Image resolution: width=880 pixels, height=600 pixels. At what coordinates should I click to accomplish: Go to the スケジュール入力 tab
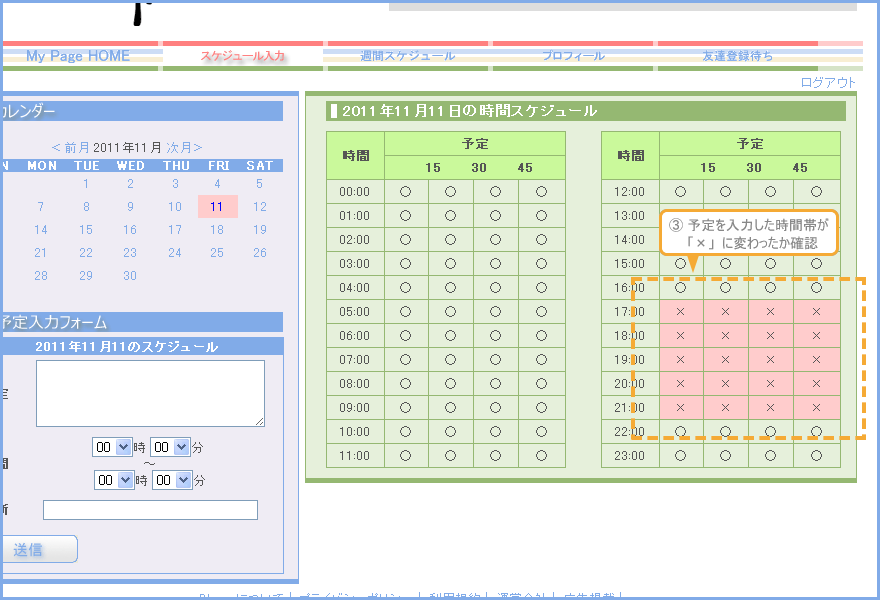point(243,56)
